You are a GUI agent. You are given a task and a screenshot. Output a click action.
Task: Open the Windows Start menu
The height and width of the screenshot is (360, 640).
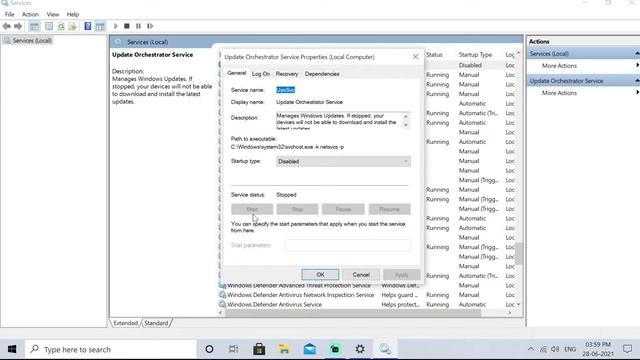coord(12,349)
